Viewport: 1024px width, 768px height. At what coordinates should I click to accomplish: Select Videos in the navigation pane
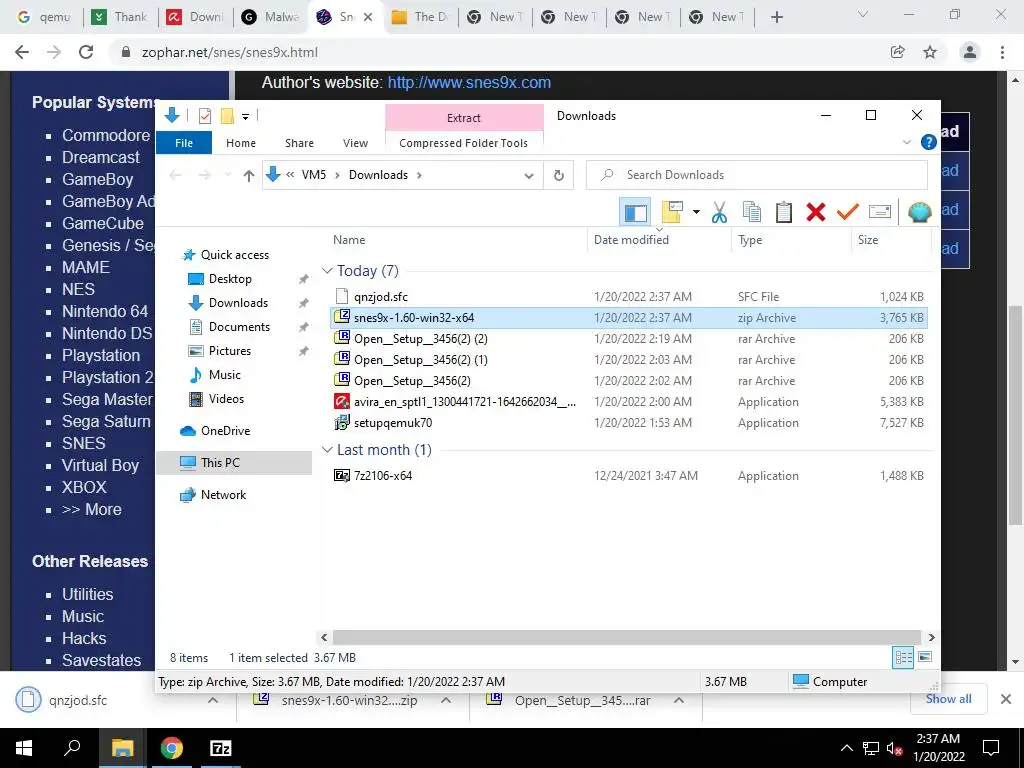(225, 399)
